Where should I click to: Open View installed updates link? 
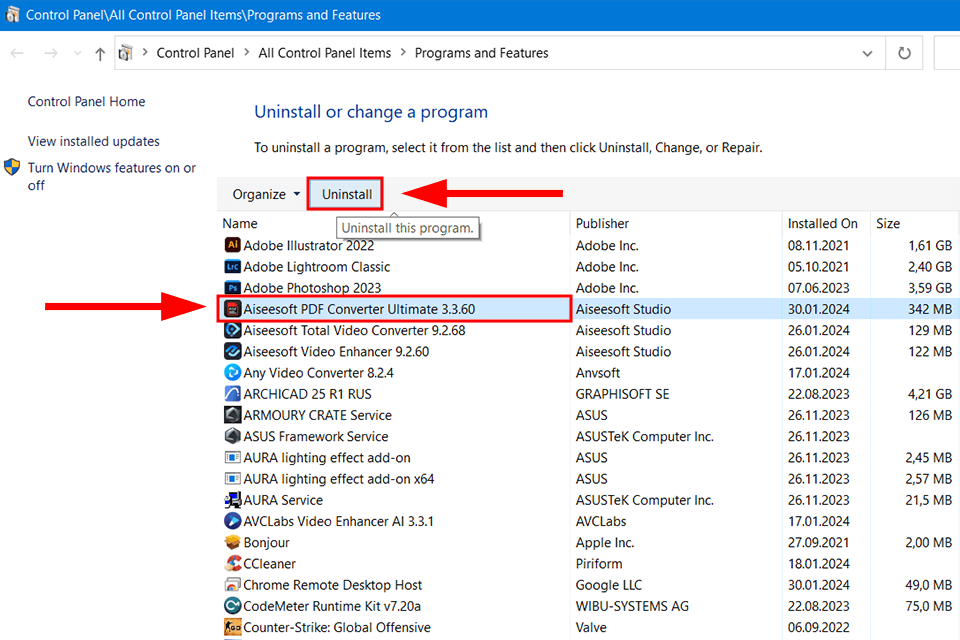coord(94,141)
